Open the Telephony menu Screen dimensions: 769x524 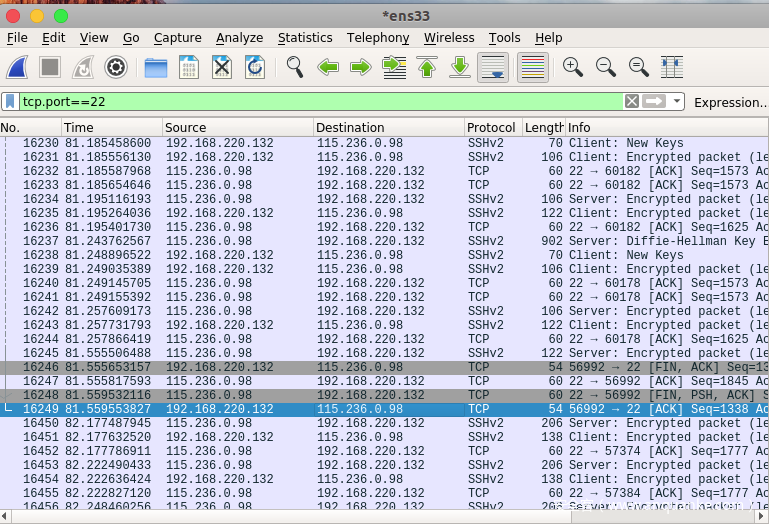point(378,38)
